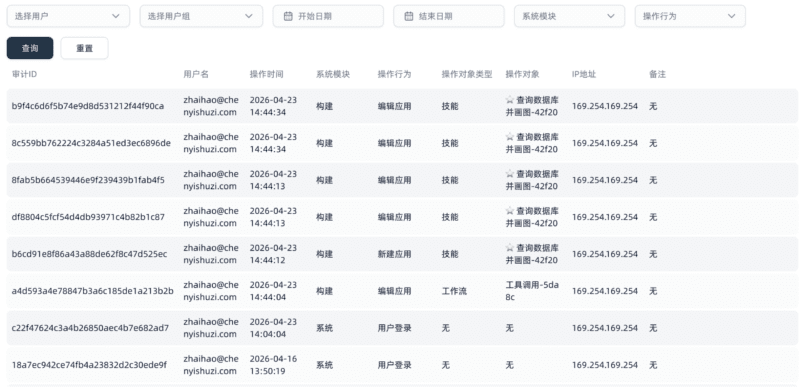Click 工作流 object type cell
800x387 pixels.
point(454,291)
